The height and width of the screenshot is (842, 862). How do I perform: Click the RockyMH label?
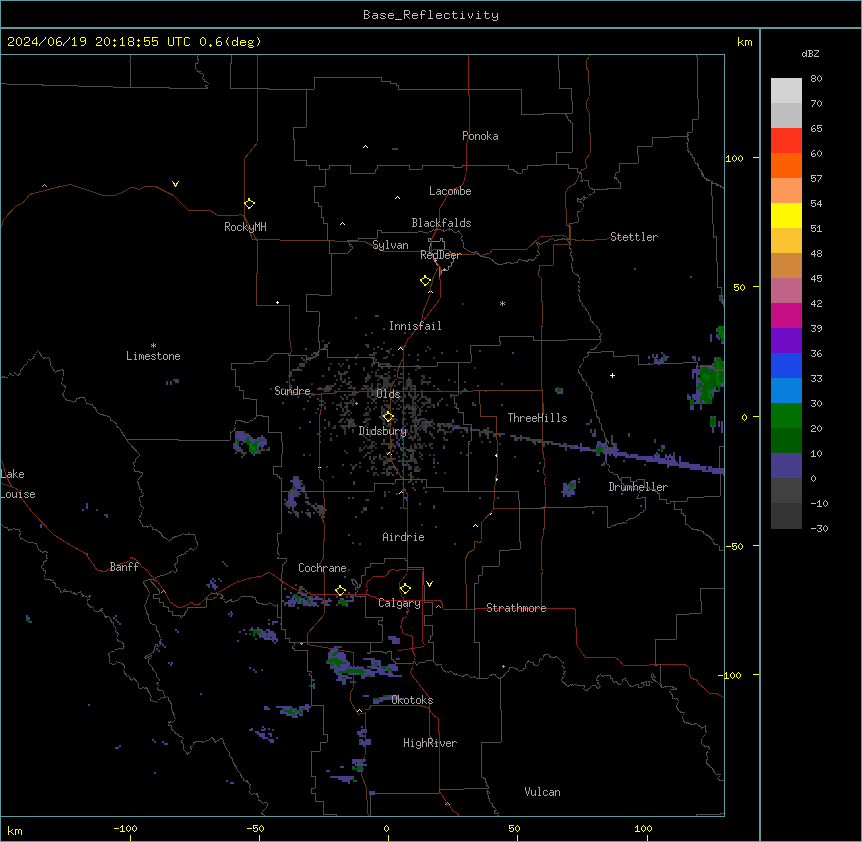click(x=245, y=227)
